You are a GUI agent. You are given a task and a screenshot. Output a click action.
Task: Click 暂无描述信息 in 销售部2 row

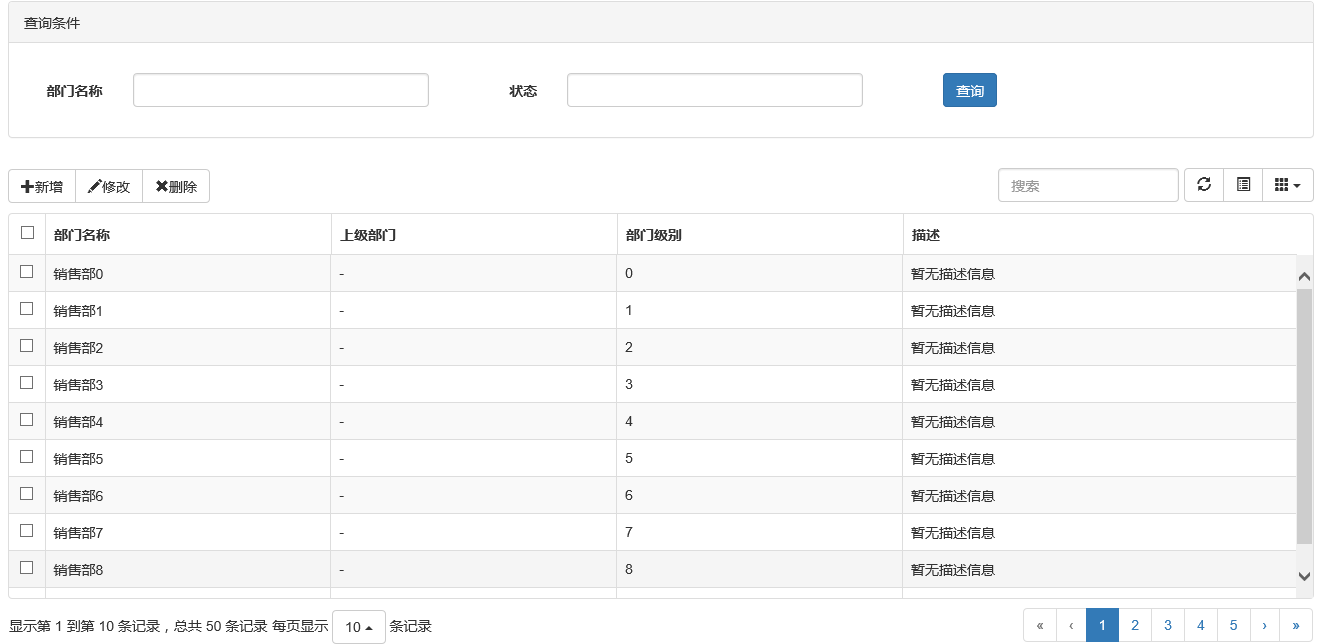[x=953, y=348]
